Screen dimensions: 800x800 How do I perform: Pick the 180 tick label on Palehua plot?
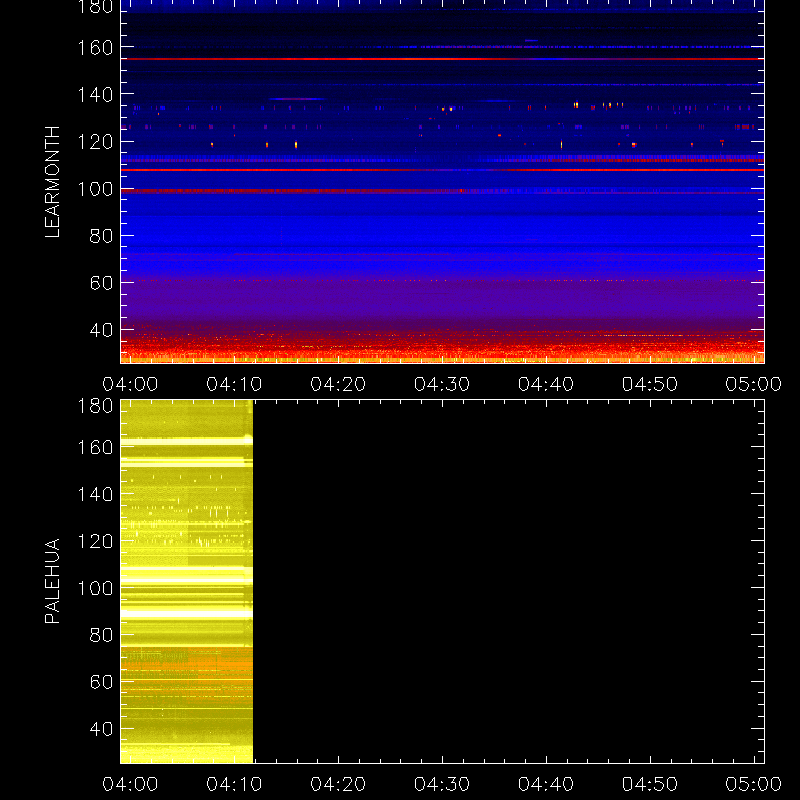[x=95, y=406]
